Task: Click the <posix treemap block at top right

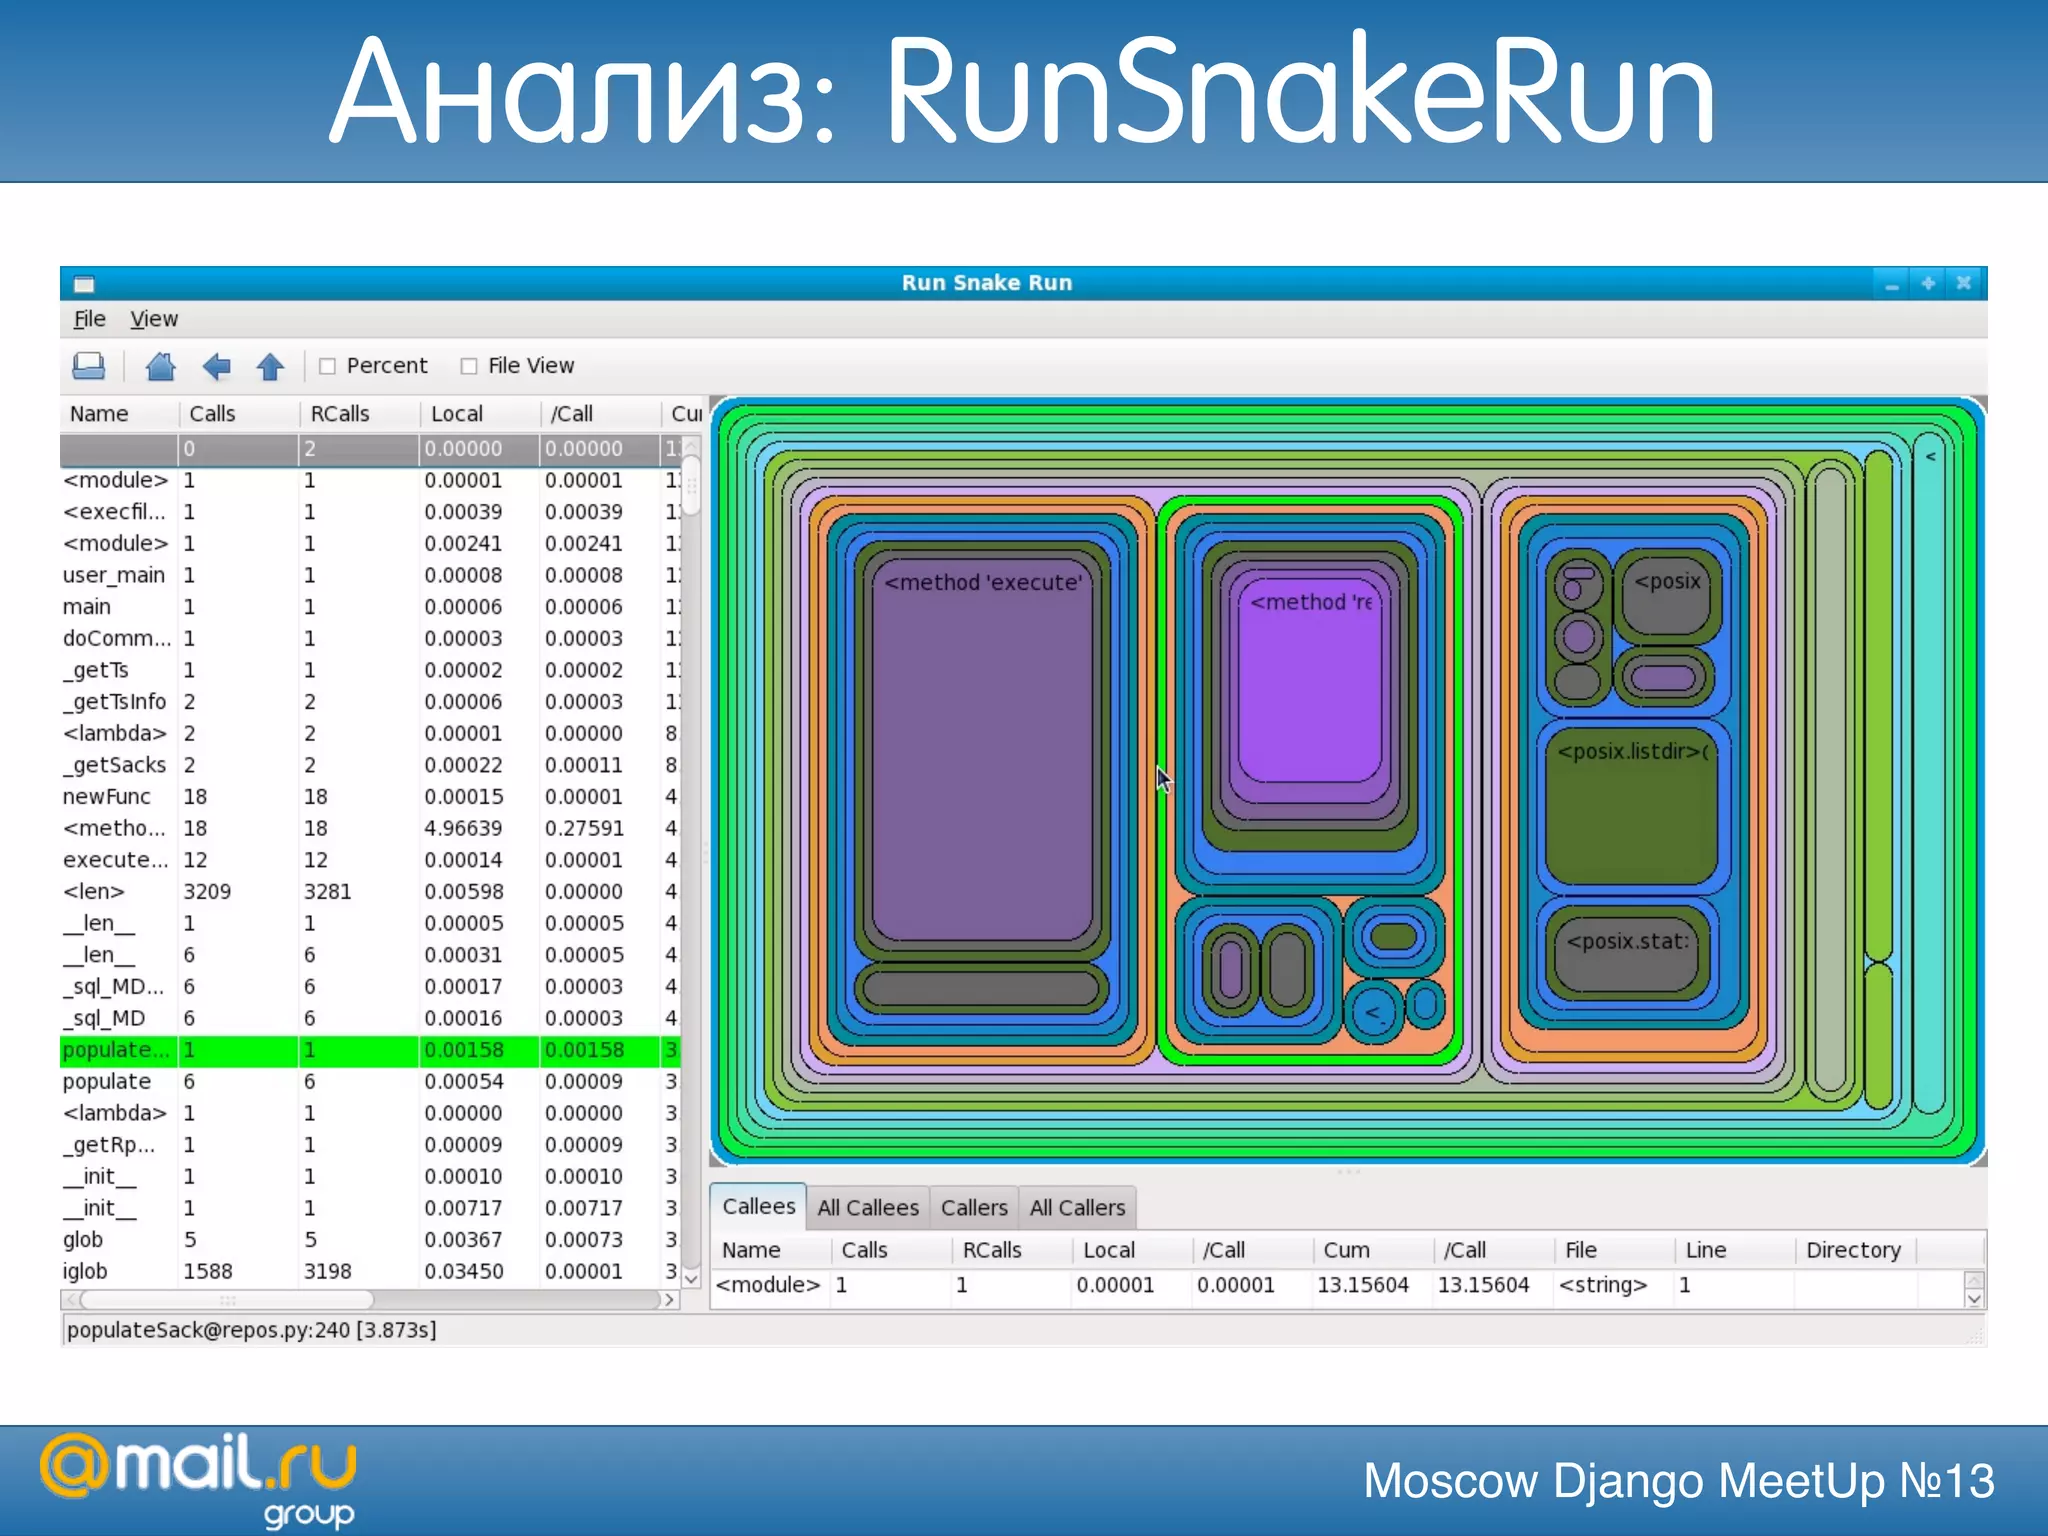Action: (1666, 595)
